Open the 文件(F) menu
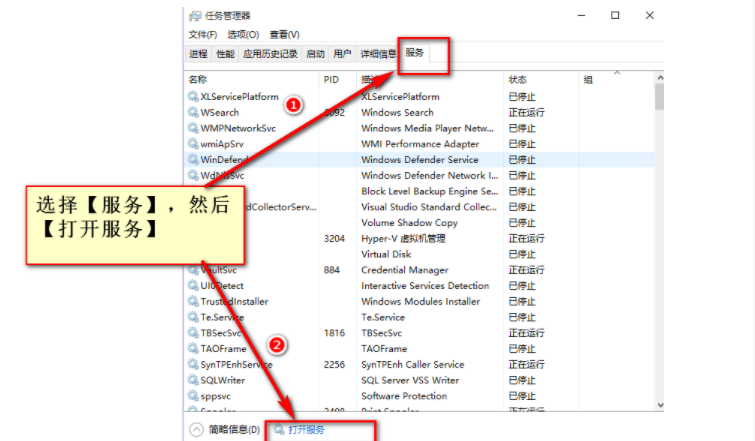755x441 pixels. point(203,35)
